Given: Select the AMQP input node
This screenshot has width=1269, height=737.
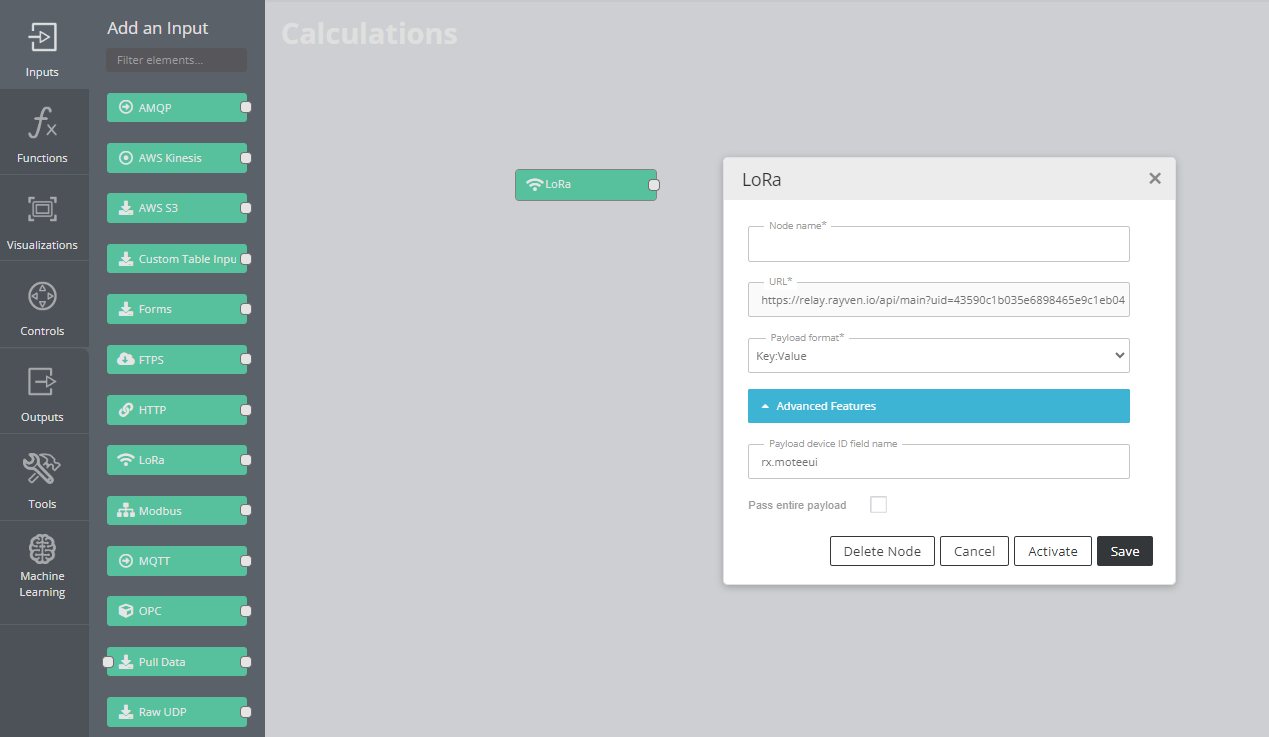Looking at the screenshot, I should [177, 107].
